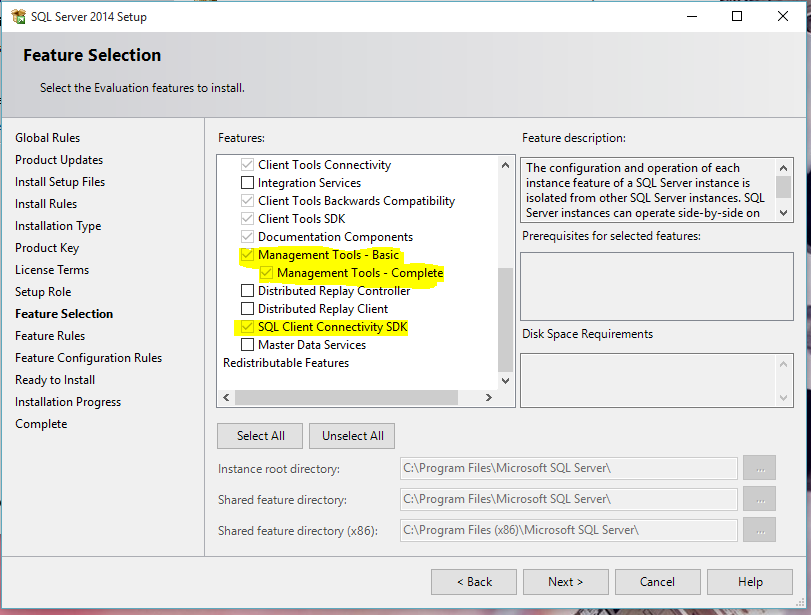Toggle the Client Tools SDK checkbox
The image size is (811, 615).
tap(247, 219)
